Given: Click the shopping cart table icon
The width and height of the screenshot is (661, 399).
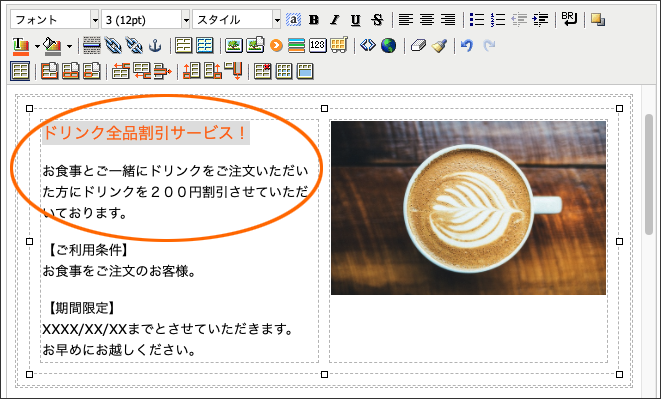Looking at the screenshot, I should 339,46.
